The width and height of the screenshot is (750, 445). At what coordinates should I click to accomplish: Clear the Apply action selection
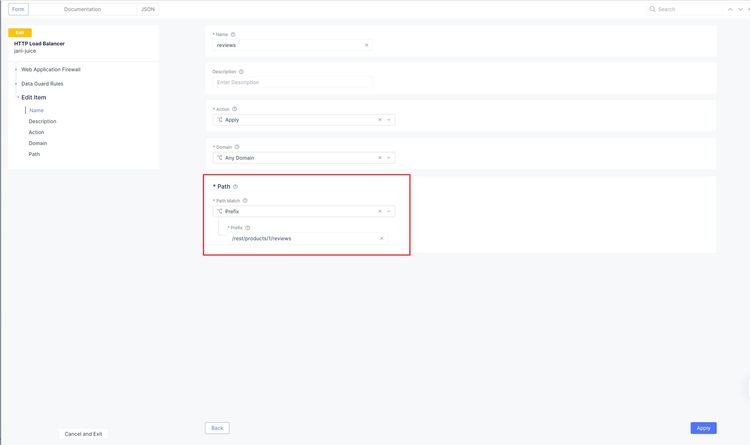(x=380, y=120)
